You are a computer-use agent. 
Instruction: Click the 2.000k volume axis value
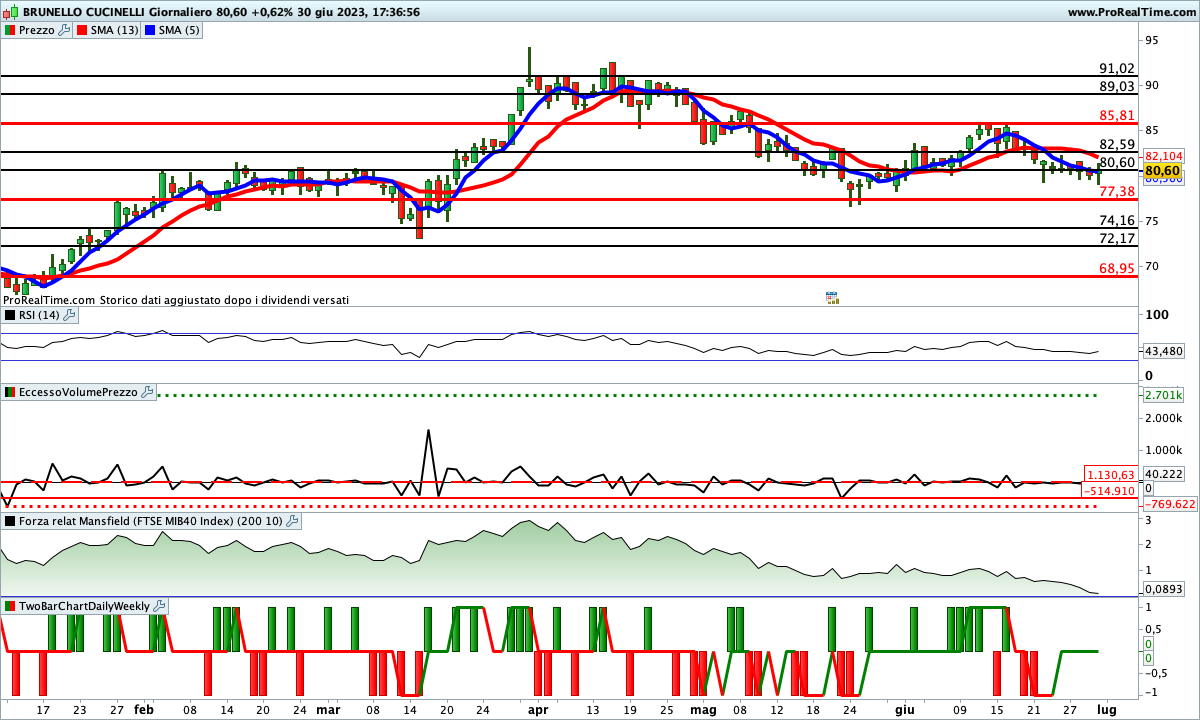tap(1164, 417)
